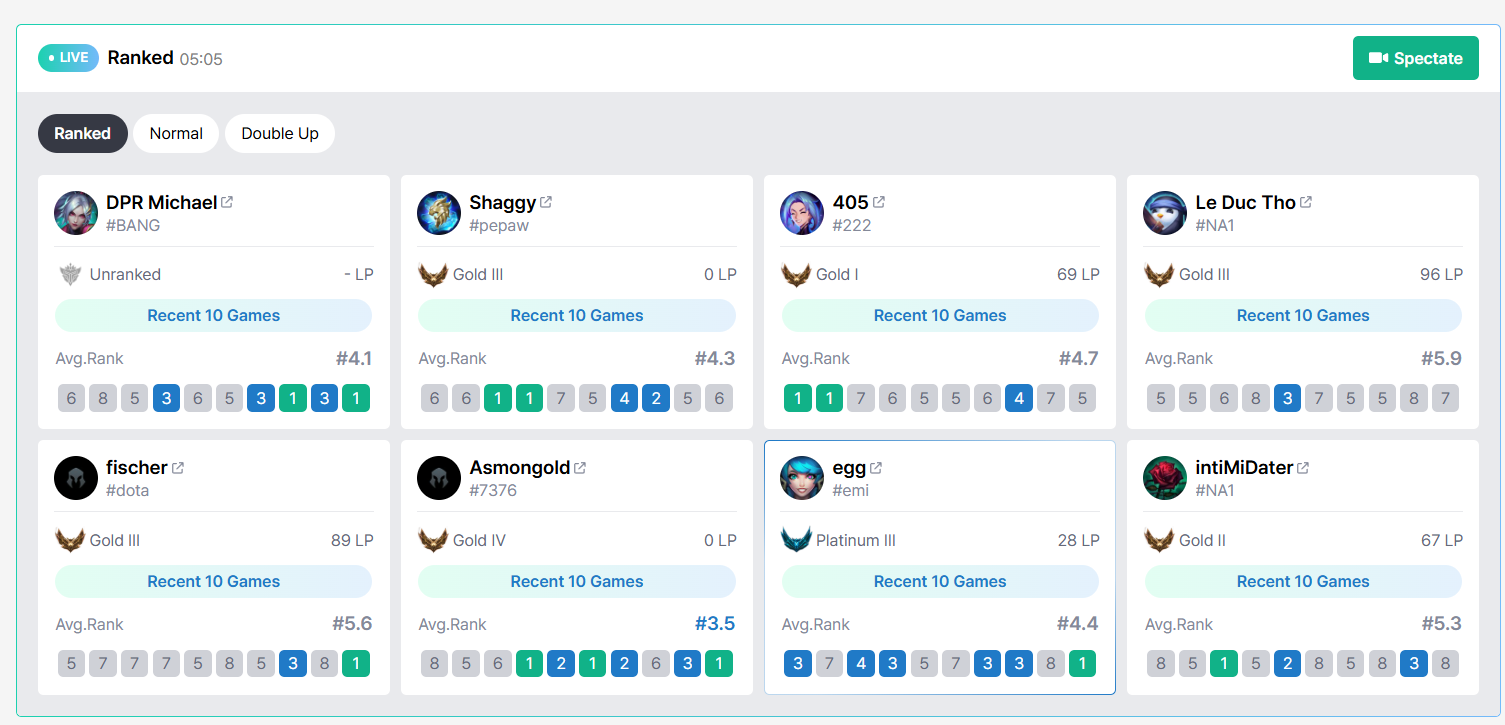This screenshot has width=1505, height=725.
Task: Show Recent 10 Games for DPR Michael
Action: (x=213, y=315)
